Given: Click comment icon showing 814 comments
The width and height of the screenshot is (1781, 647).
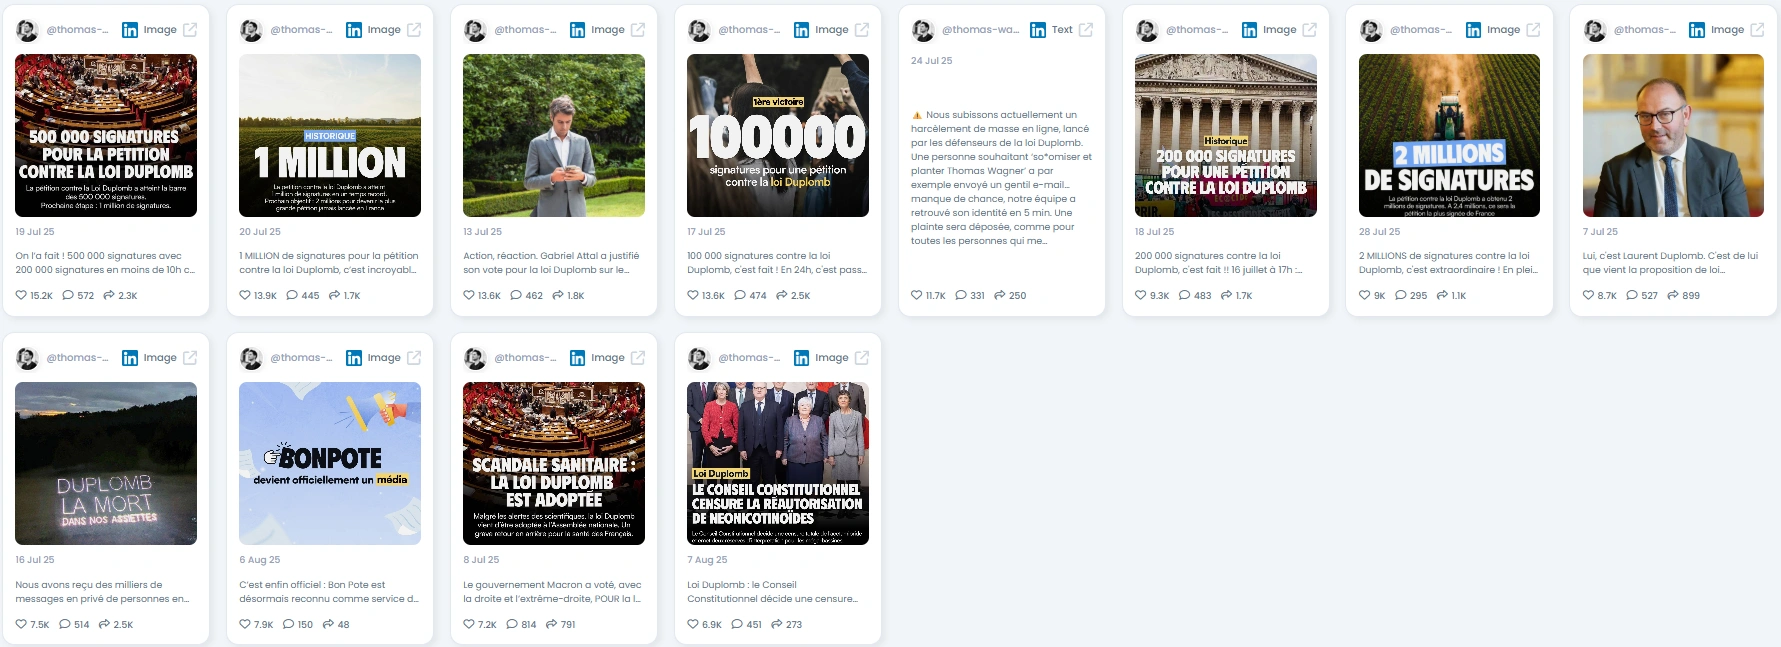Looking at the screenshot, I should [x=512, y=624].
